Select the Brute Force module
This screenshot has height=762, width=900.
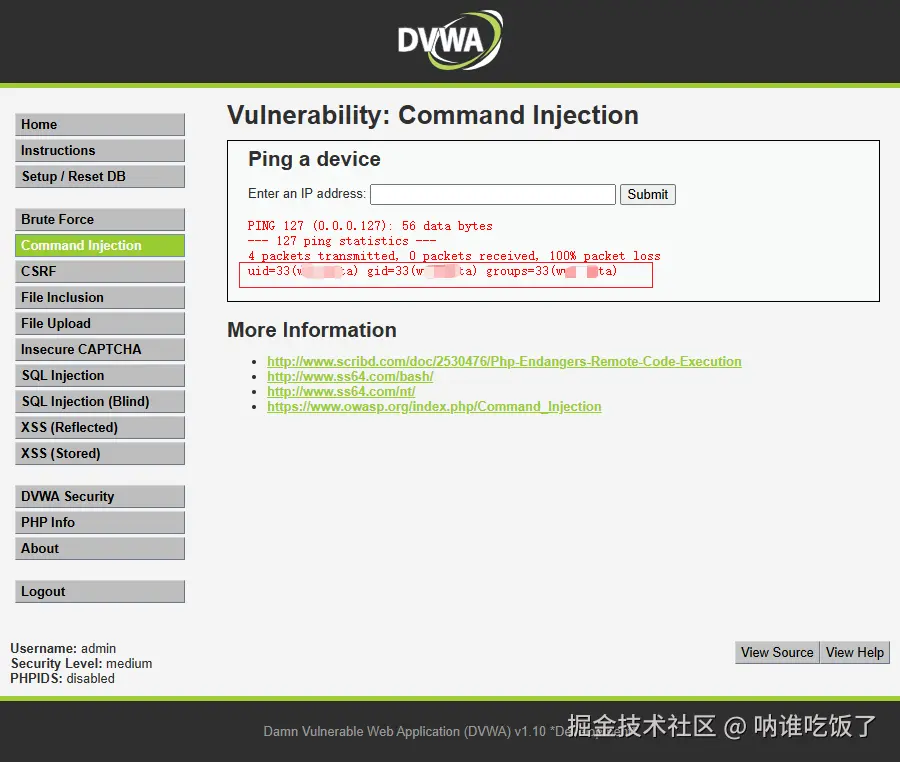(x=100, y=219)
